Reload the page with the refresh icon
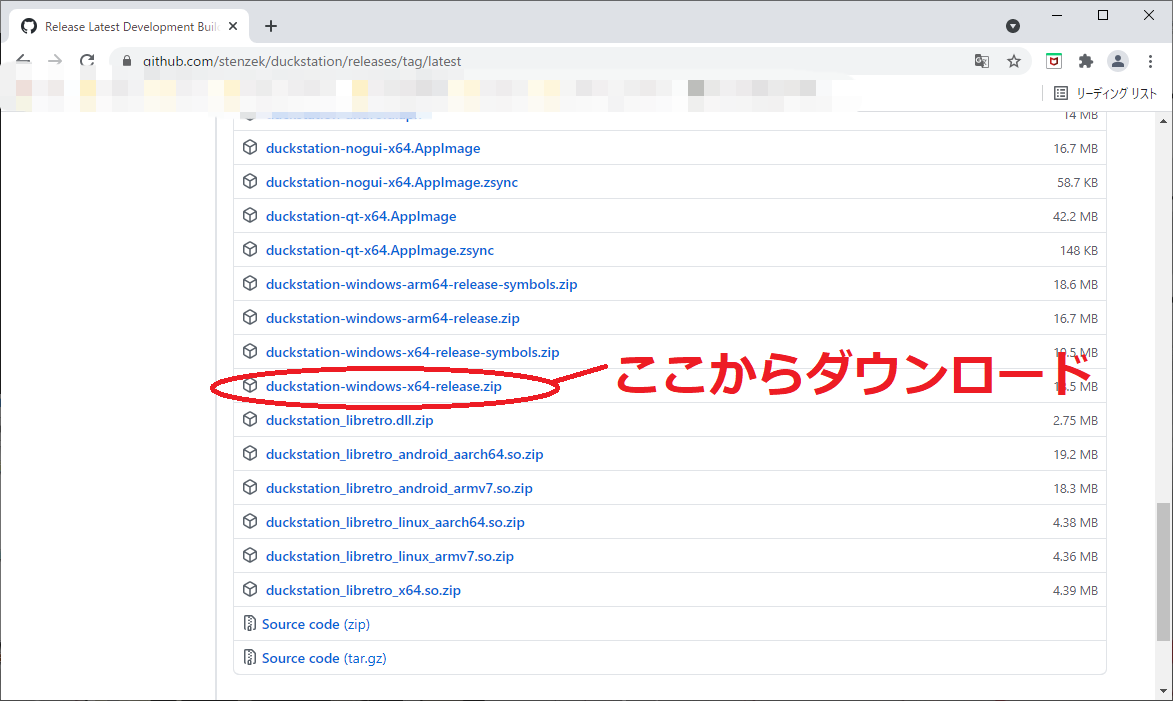The image size is (1173, 701). click(87, 60)
